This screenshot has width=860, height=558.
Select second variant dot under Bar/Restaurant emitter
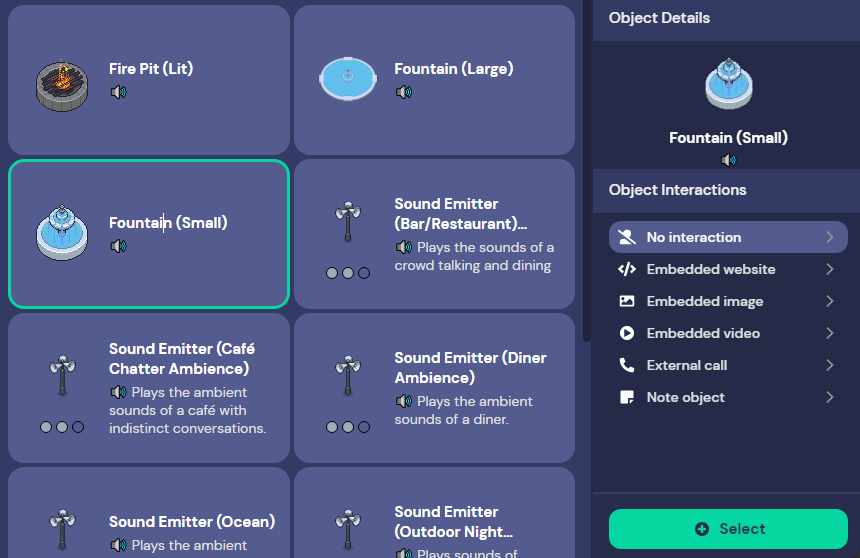coord(348,273)
